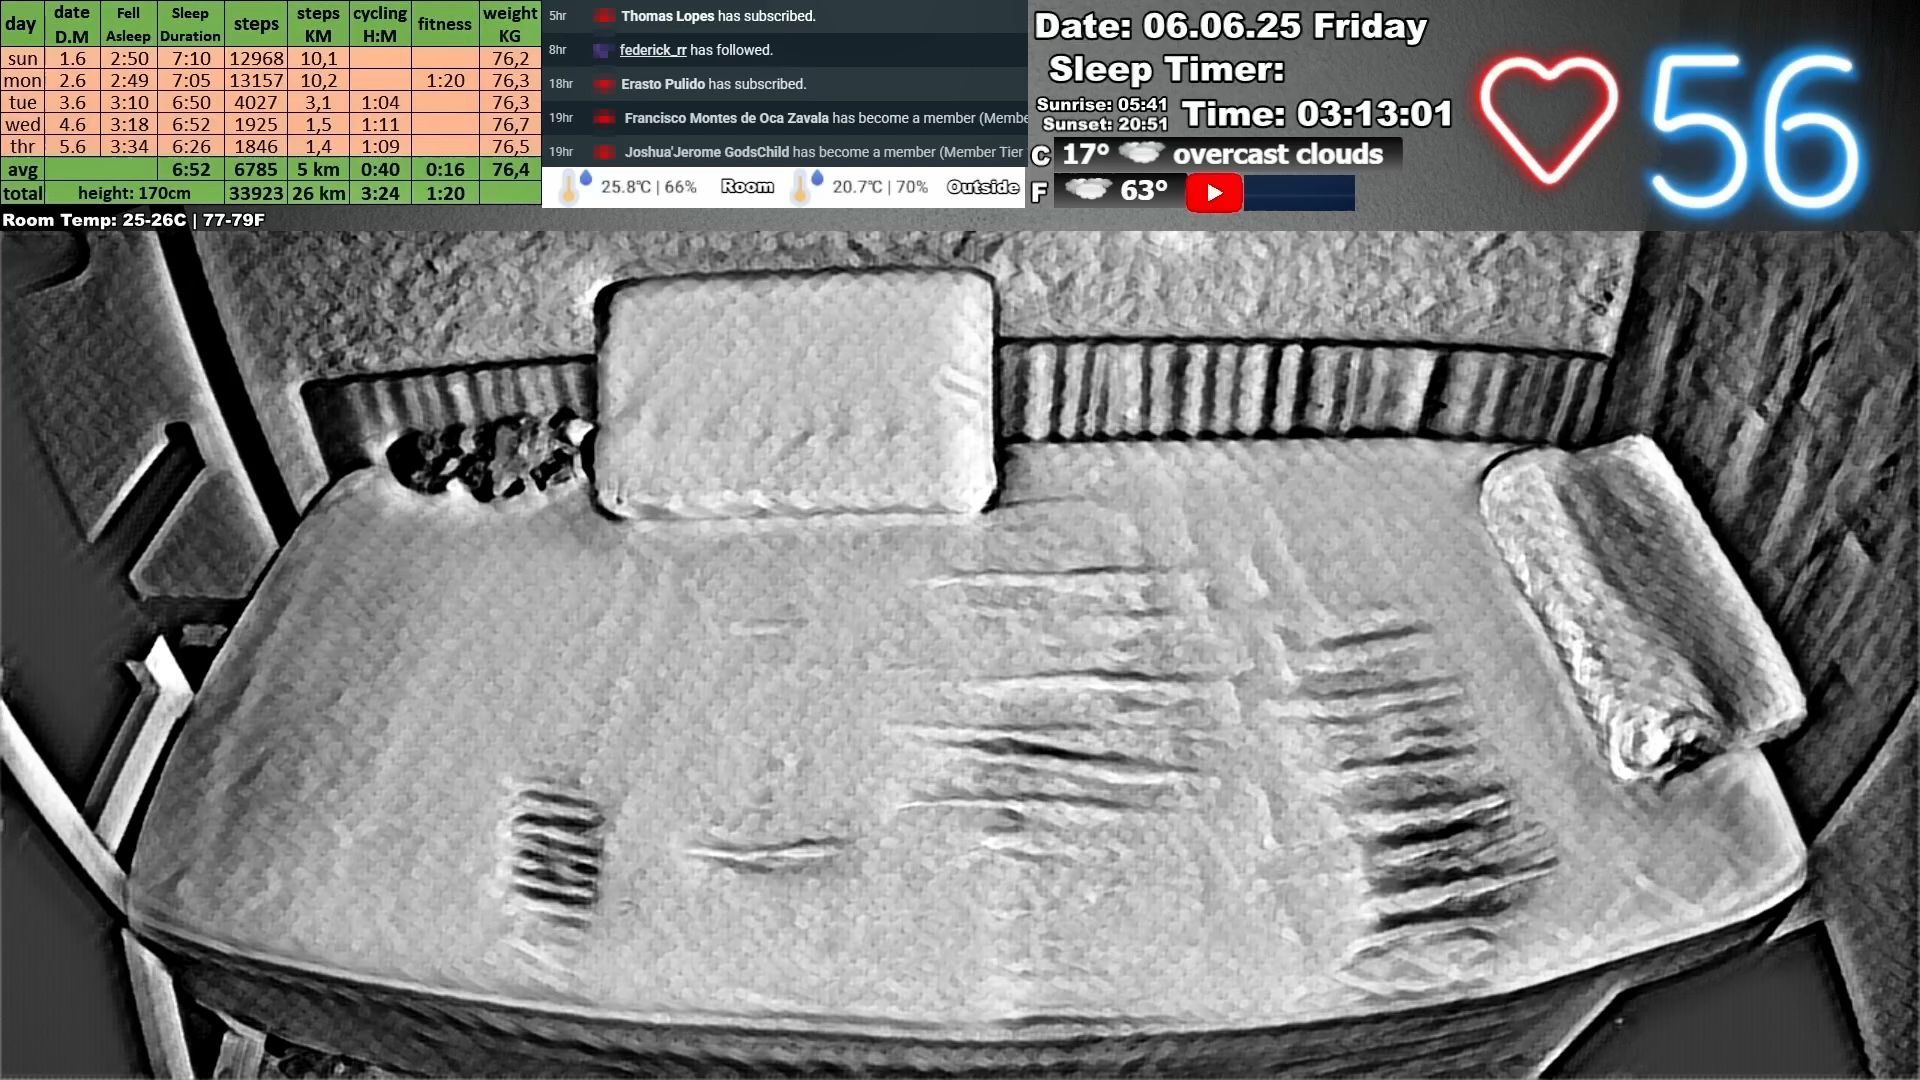Screen dimensions: 1920x1080
Task: Click the red YouTube play icon
Action: point(1214,193)
